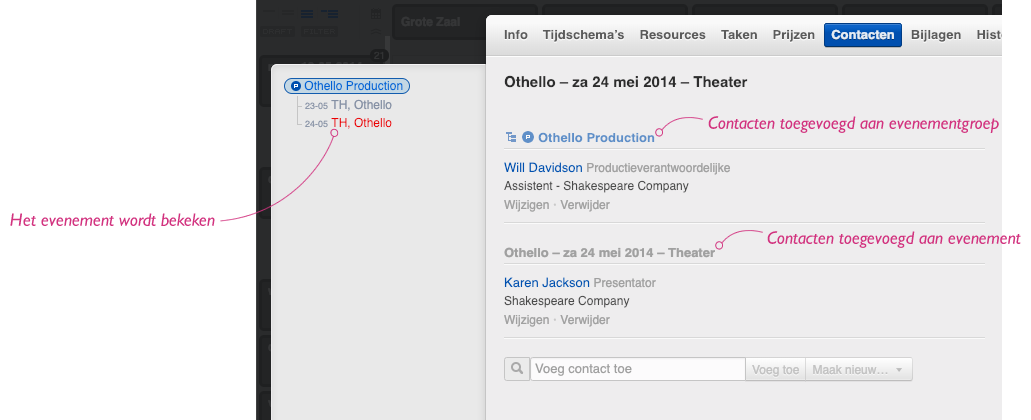
Task: Focus the Voeg contact toe search field
Action: pyautogui.click(x=637, y=369)
